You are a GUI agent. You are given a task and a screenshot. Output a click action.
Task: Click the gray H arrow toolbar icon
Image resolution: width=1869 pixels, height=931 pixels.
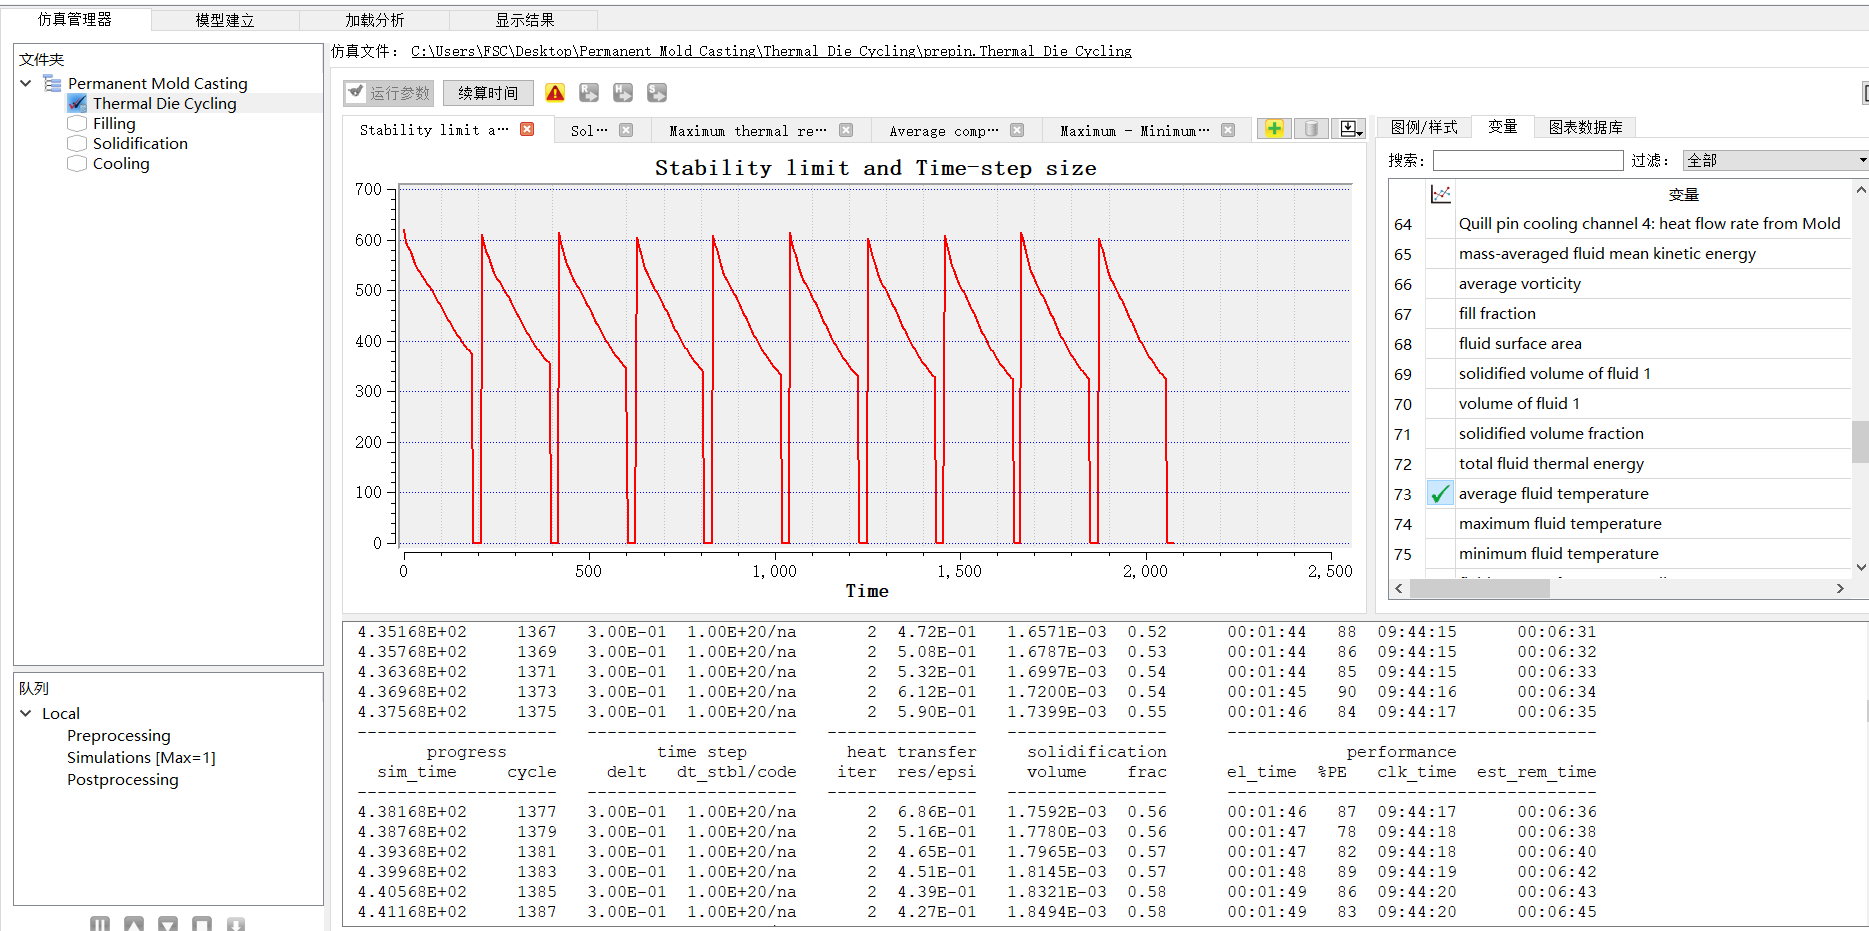[623, 93]
